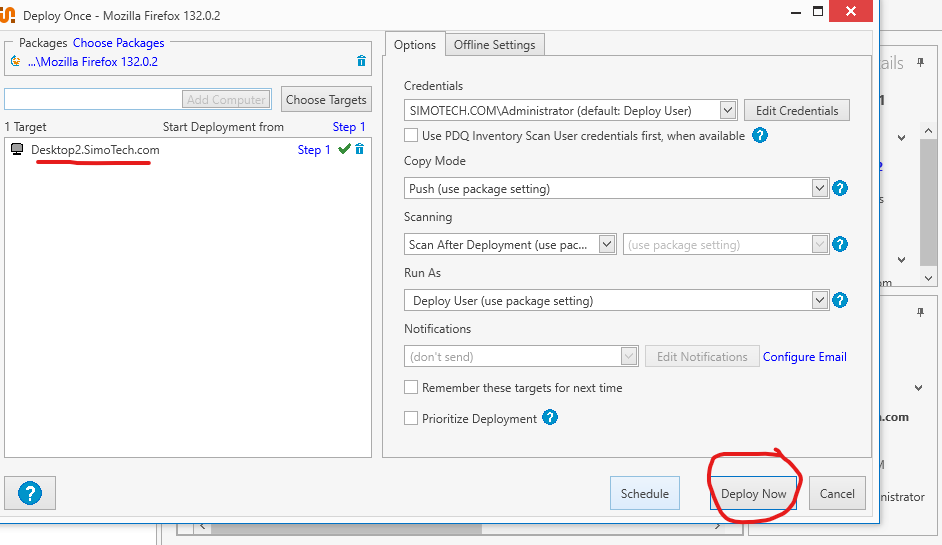Open help icon next to Run As
The image size is (942, 545).
pyautogui.click(x=840, y=300)
